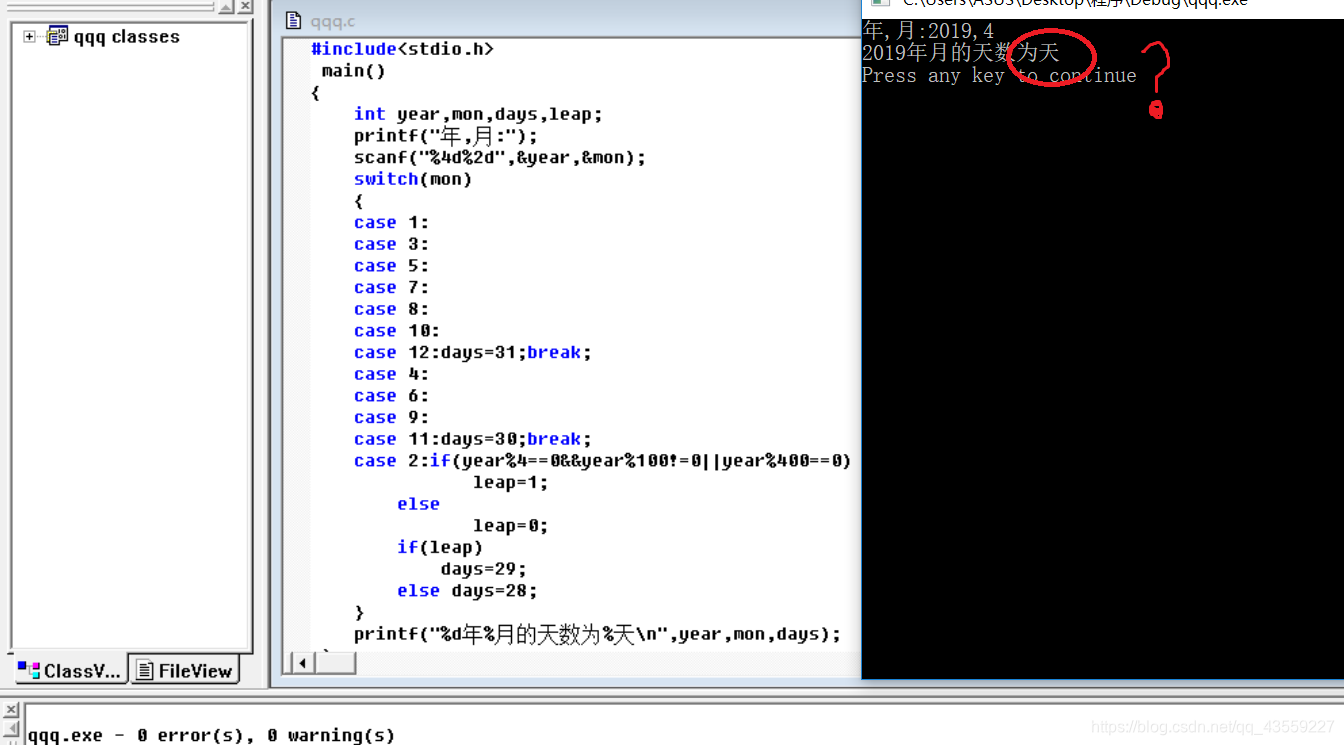Click the '#include<stdio.h>' line in editor

click(402, 49)
